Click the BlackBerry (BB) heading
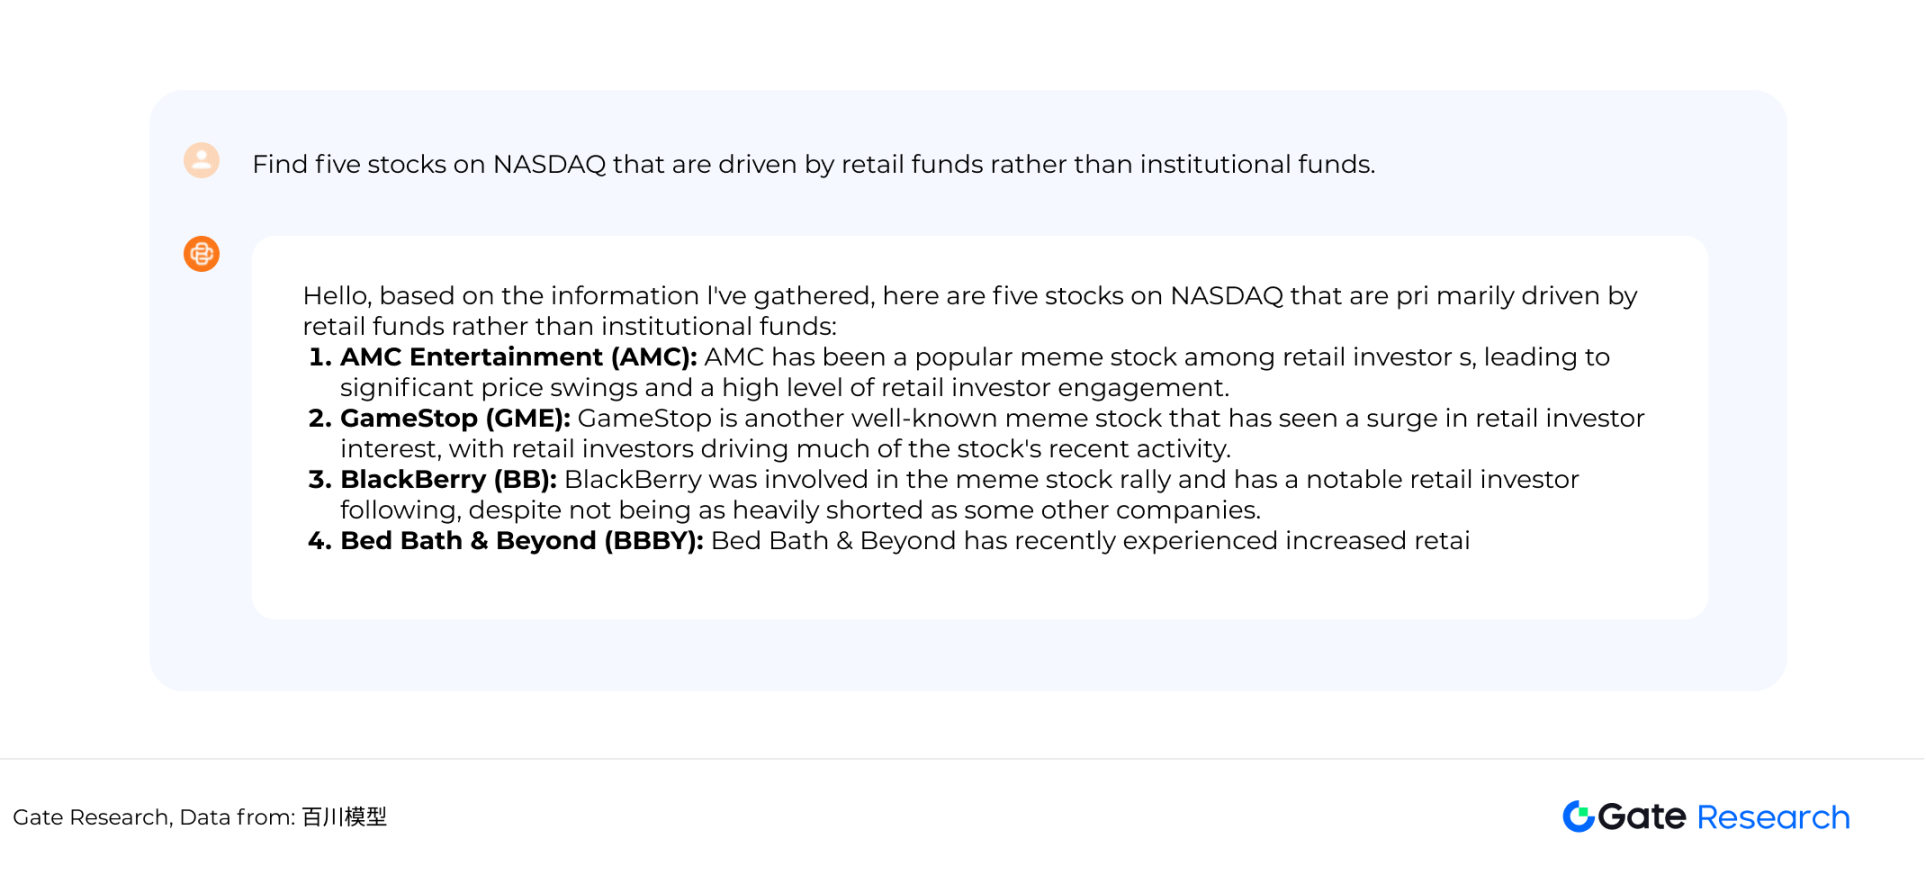 click(x=448, y=479)
